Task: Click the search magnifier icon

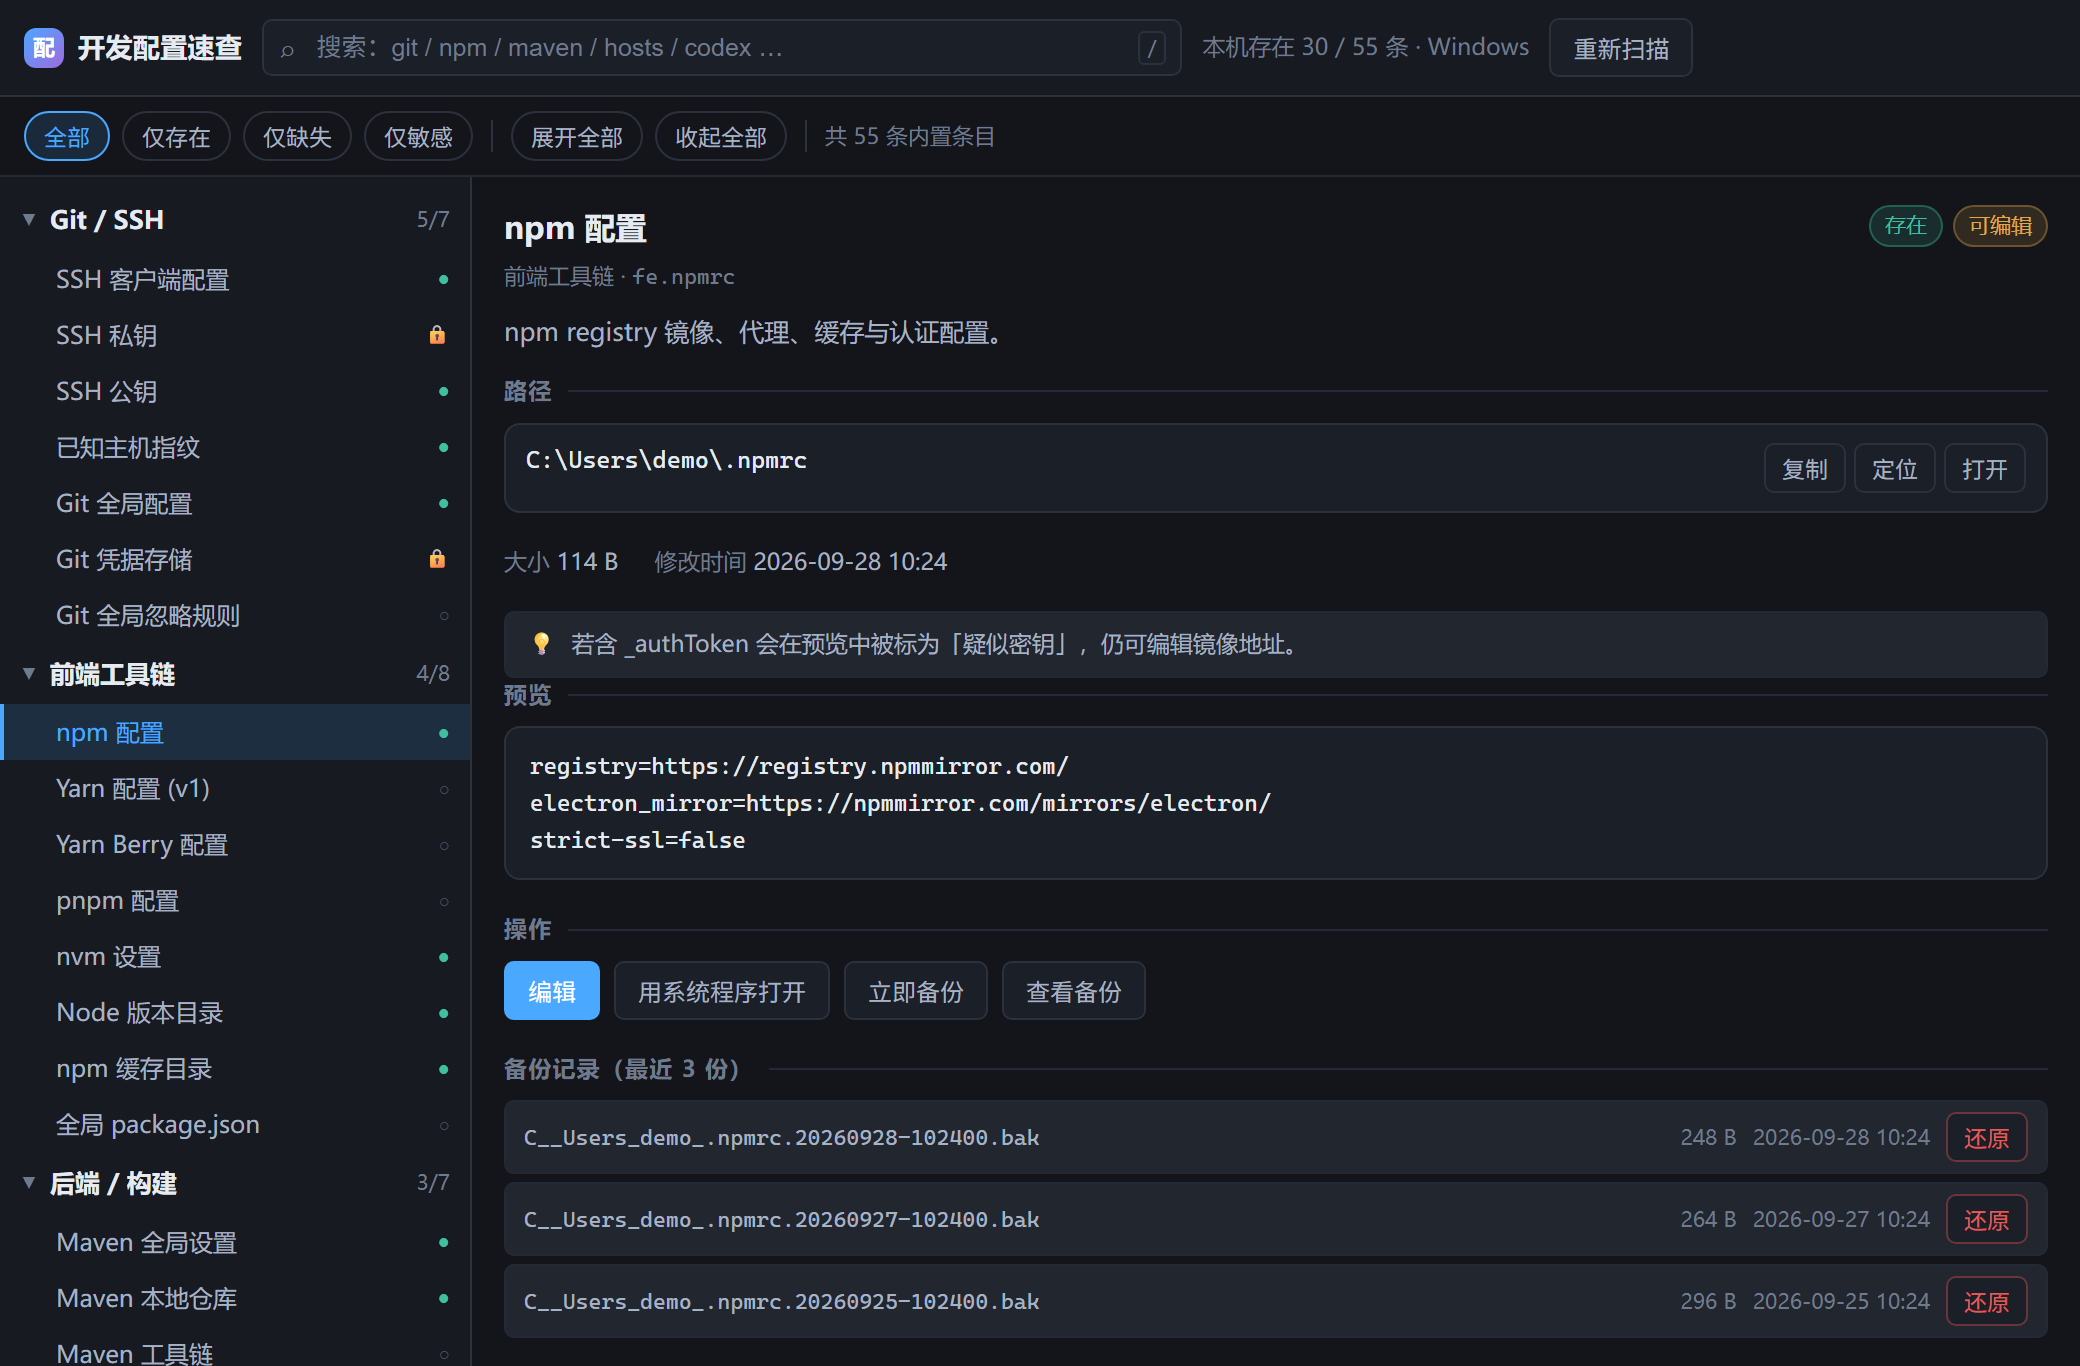Action: pyautogui.click(x=288, y=49)
